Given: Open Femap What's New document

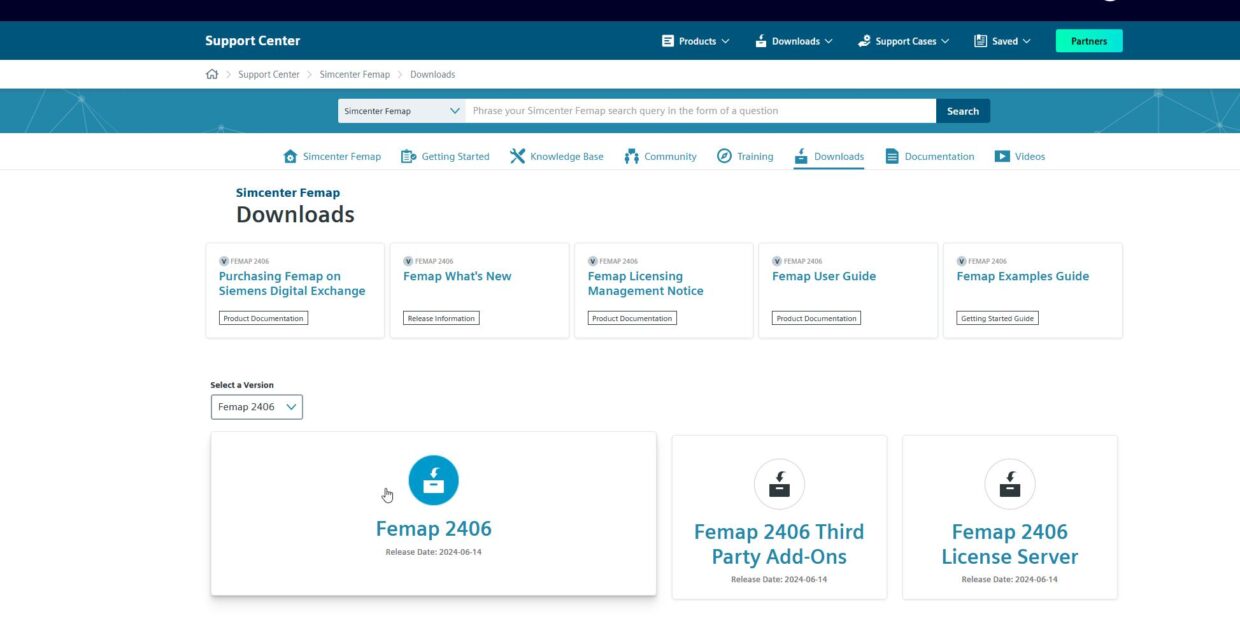Looking at the screenshot, I should click(x=457, y=277).
